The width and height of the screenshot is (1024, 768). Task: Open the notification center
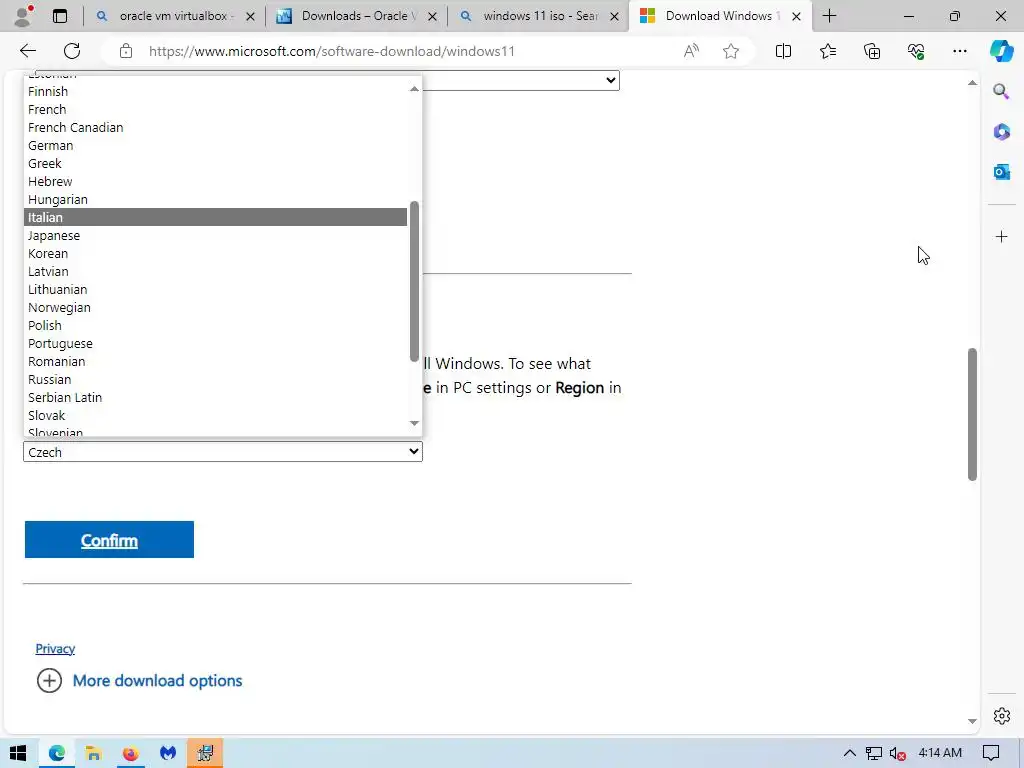tap(991, 753)
